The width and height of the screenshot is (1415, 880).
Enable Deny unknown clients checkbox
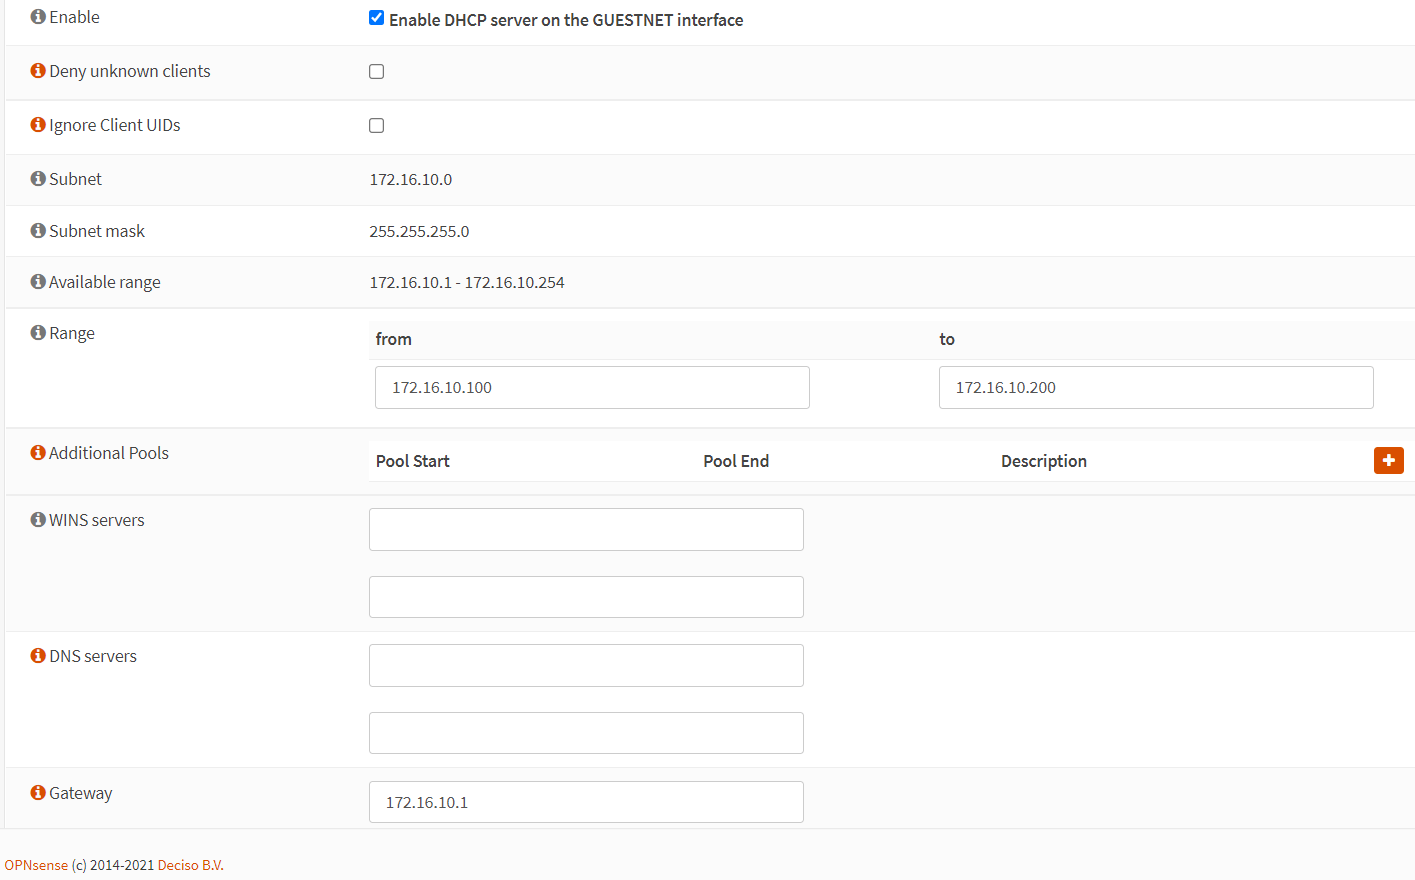pos(376,72)
